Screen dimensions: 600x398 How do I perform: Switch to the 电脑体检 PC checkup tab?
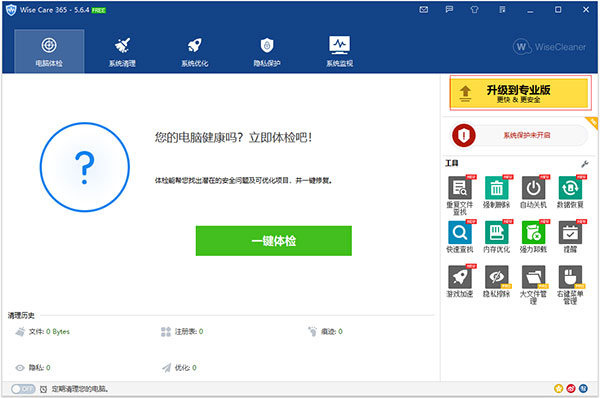click(49, 51)
